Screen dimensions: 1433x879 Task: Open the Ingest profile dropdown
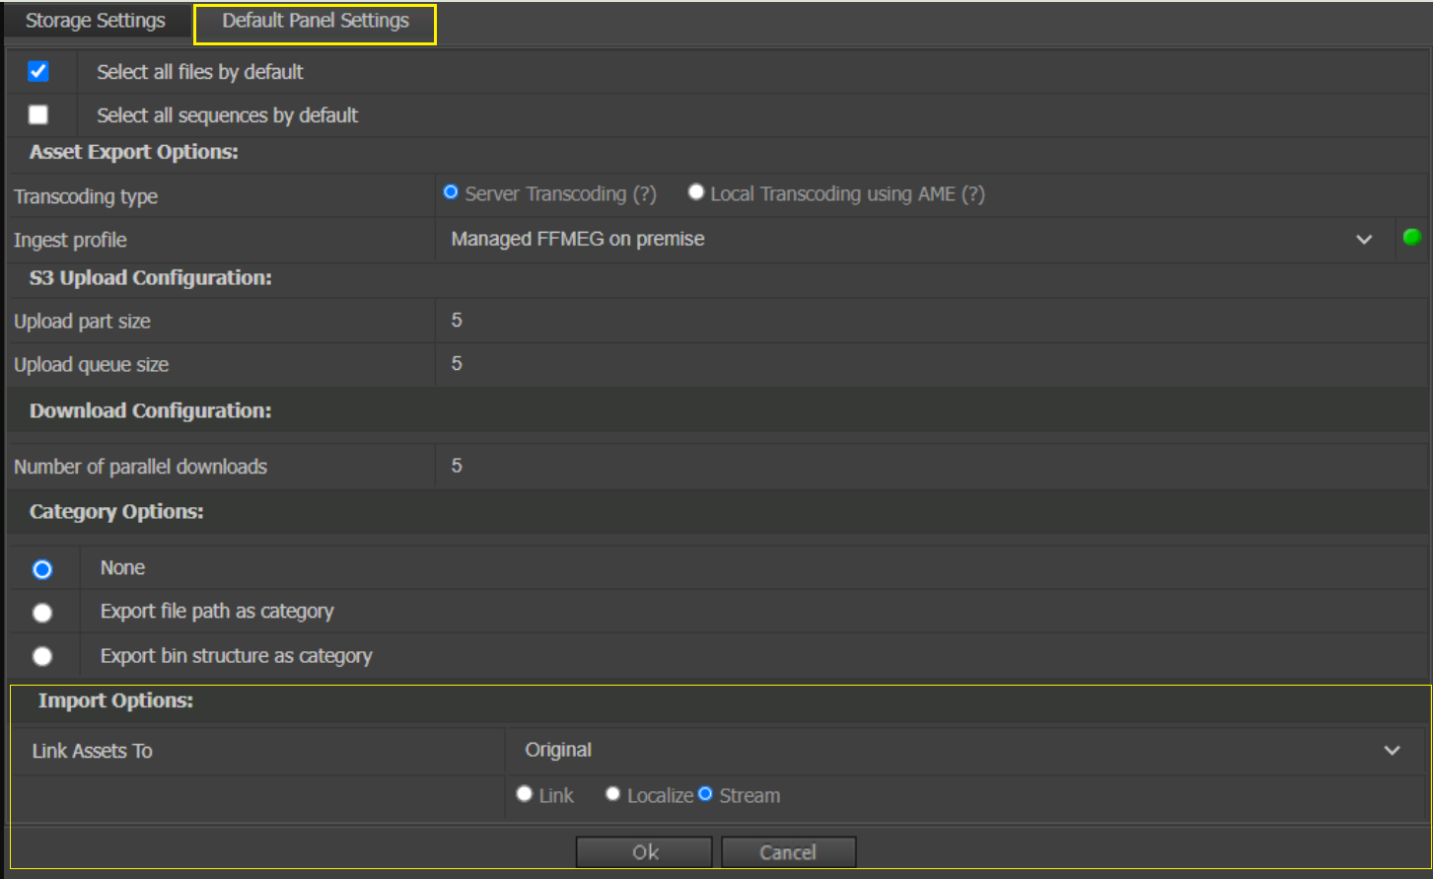[x=914, y=239]
